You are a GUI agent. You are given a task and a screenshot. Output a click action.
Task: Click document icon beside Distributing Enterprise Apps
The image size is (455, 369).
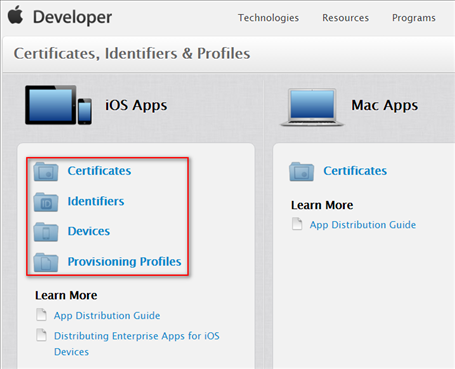pos(41,335)
